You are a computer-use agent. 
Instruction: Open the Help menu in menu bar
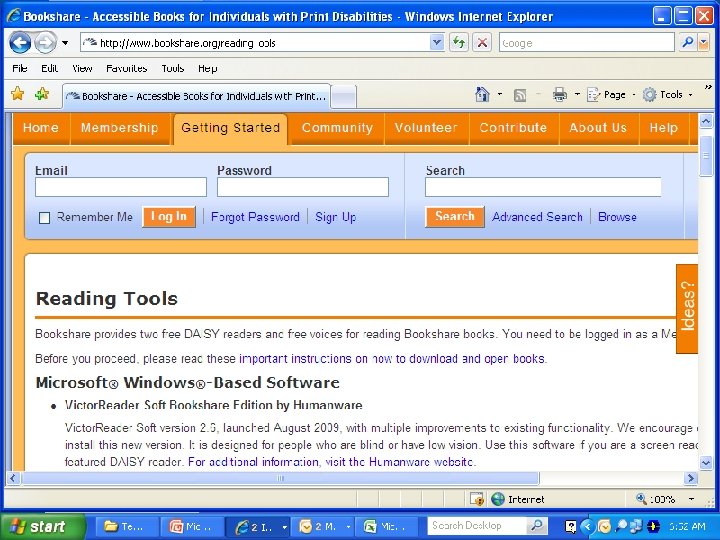click(x=208, y=68)
